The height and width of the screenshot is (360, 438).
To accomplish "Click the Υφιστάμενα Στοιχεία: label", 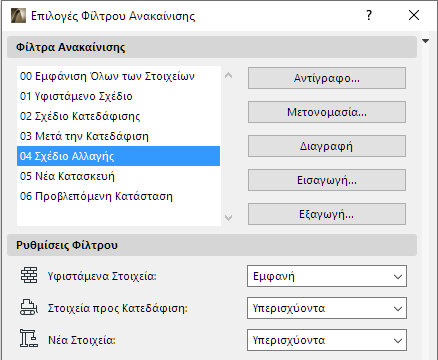I will click(102, 276).
